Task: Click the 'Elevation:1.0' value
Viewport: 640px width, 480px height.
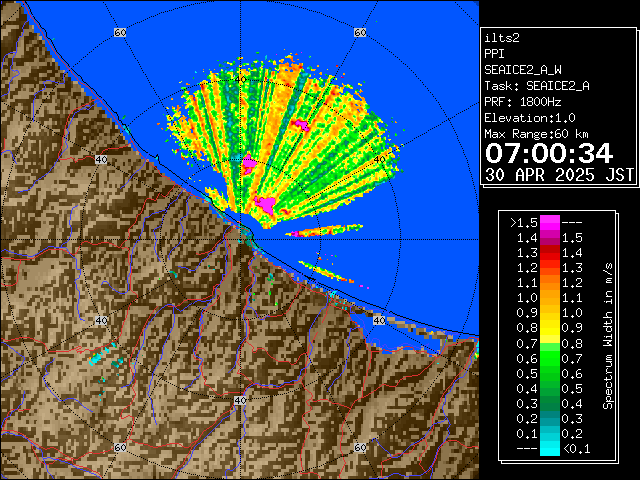Action: (530, 118)
